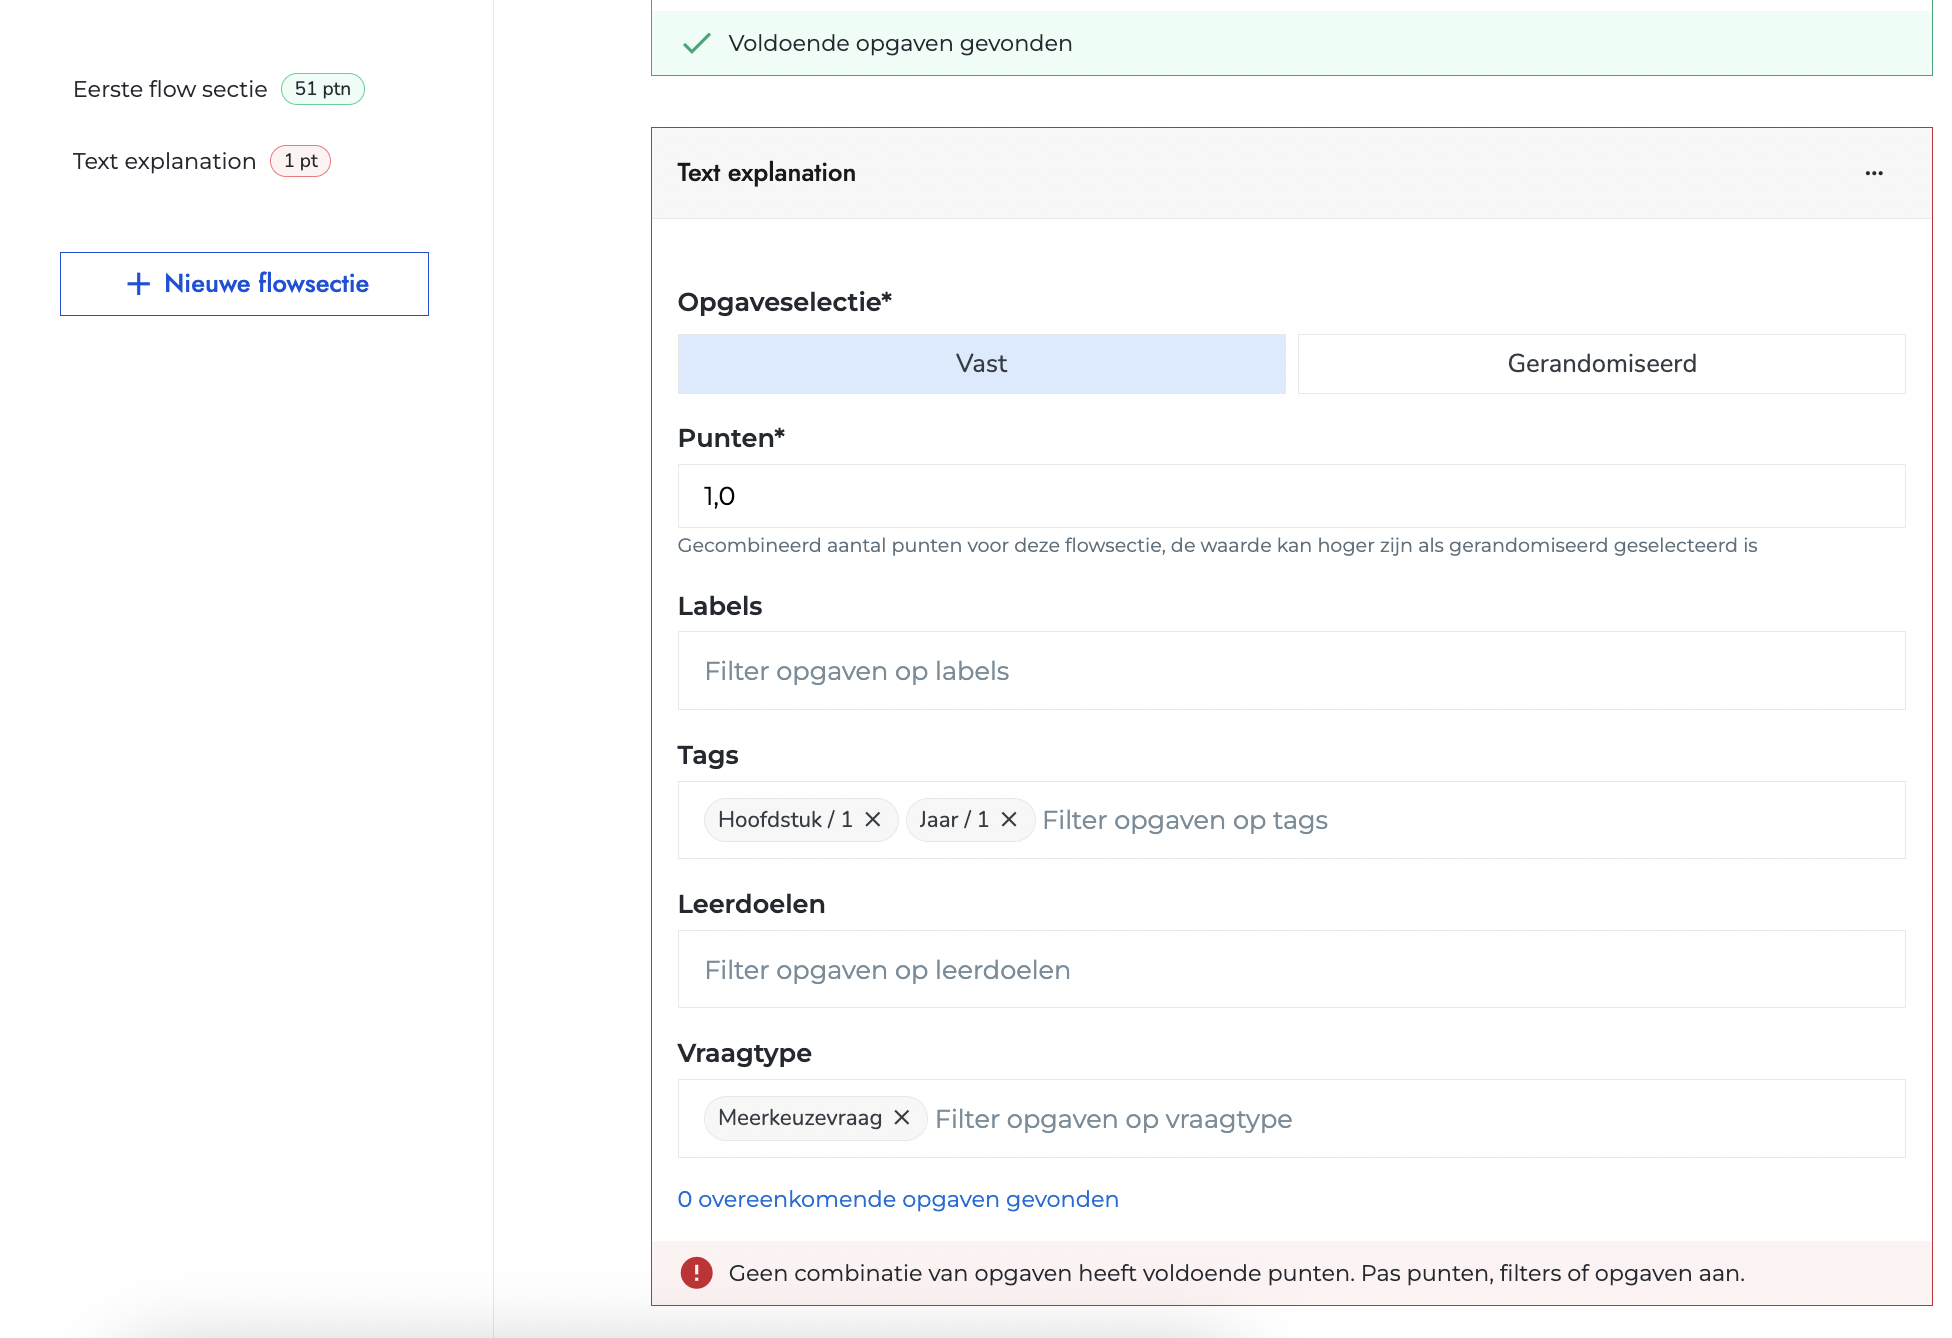Viewport: 1952px width, 1338px height.
Task: Click the Punten input showing 1,0
Action: (1290, 494)
